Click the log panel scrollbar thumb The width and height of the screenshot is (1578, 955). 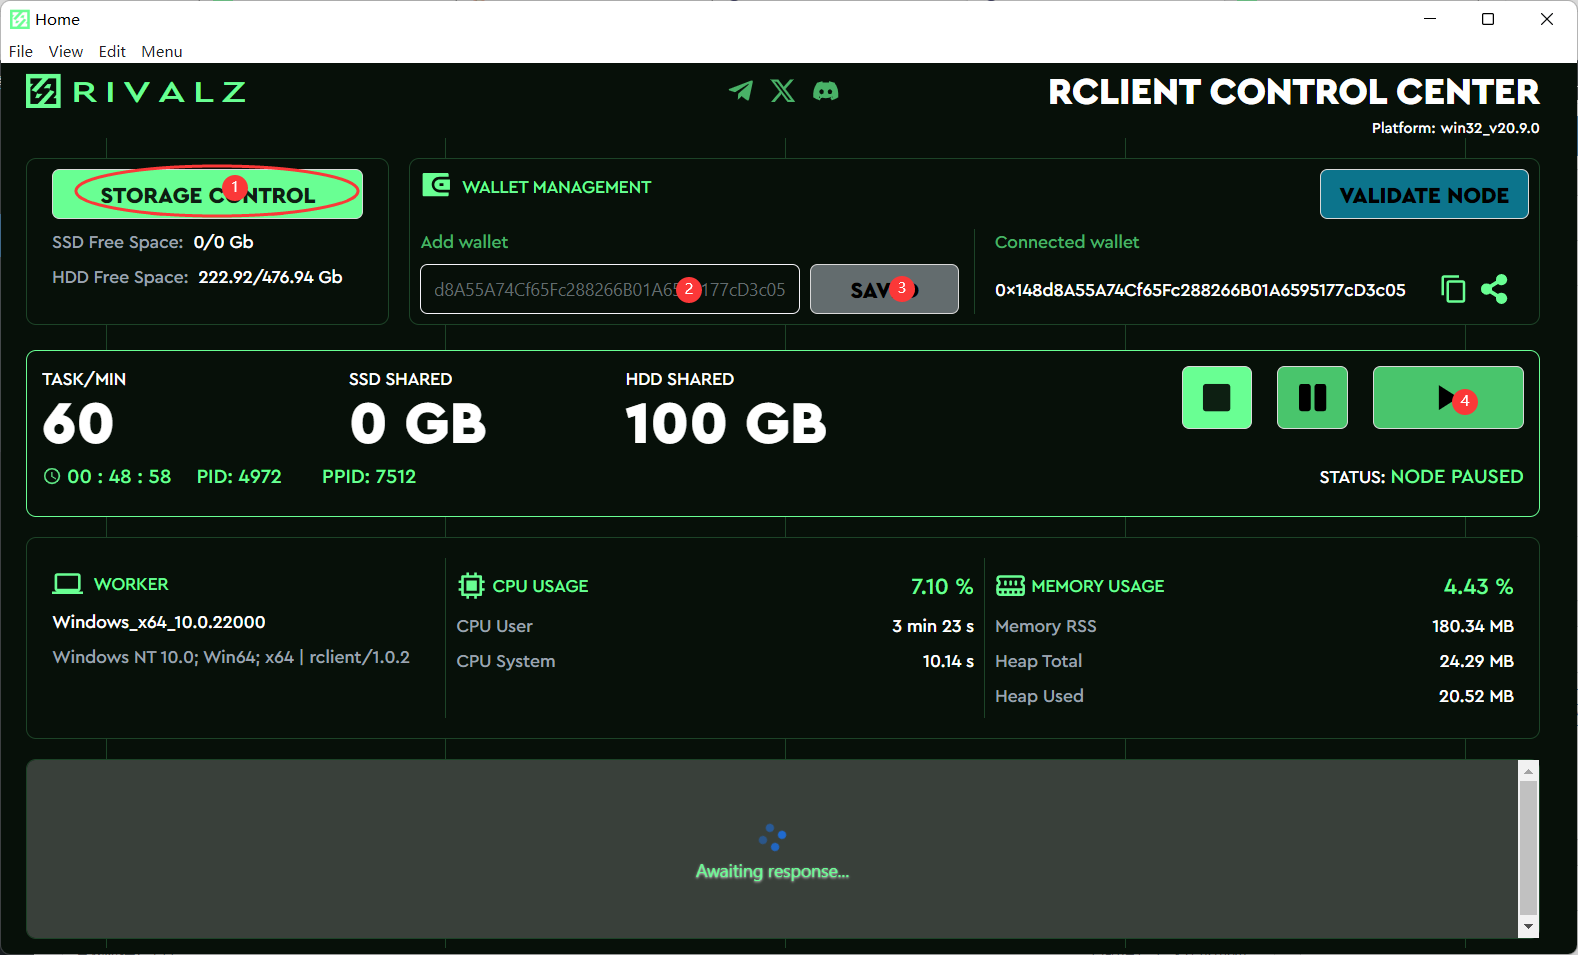click(1528, 848)
